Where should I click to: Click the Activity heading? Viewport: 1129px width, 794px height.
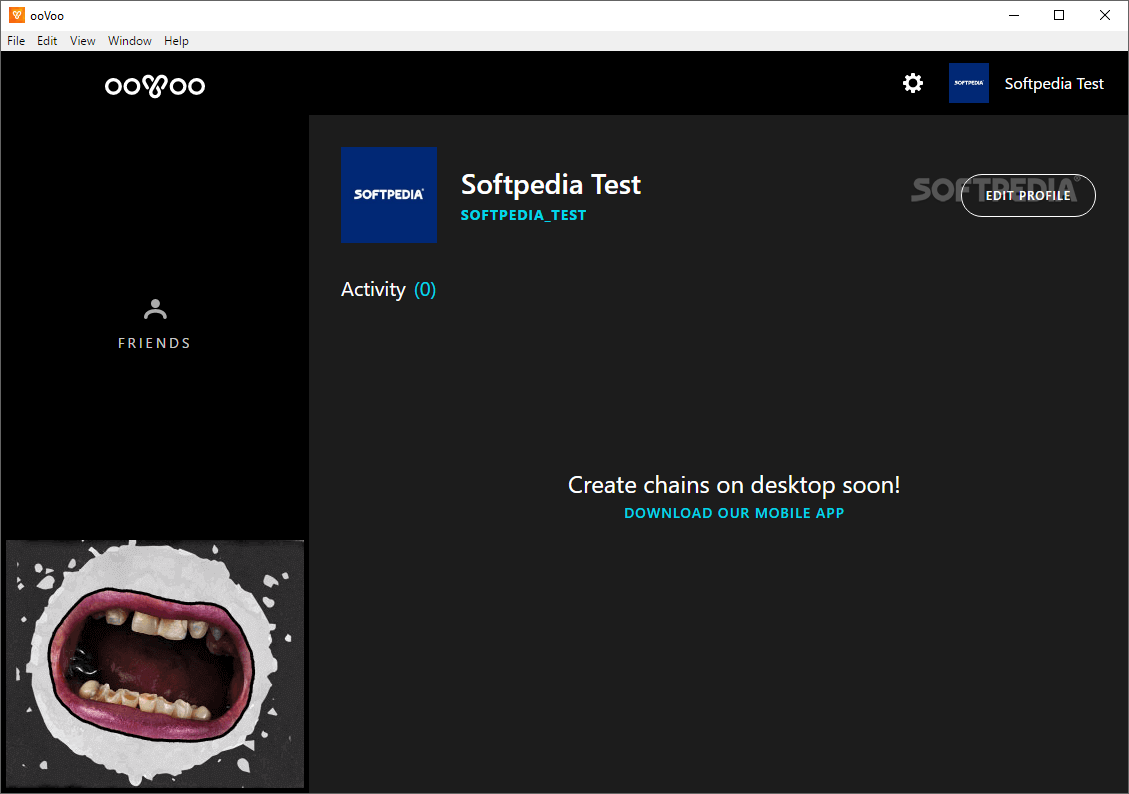click(x=373, y=289)
